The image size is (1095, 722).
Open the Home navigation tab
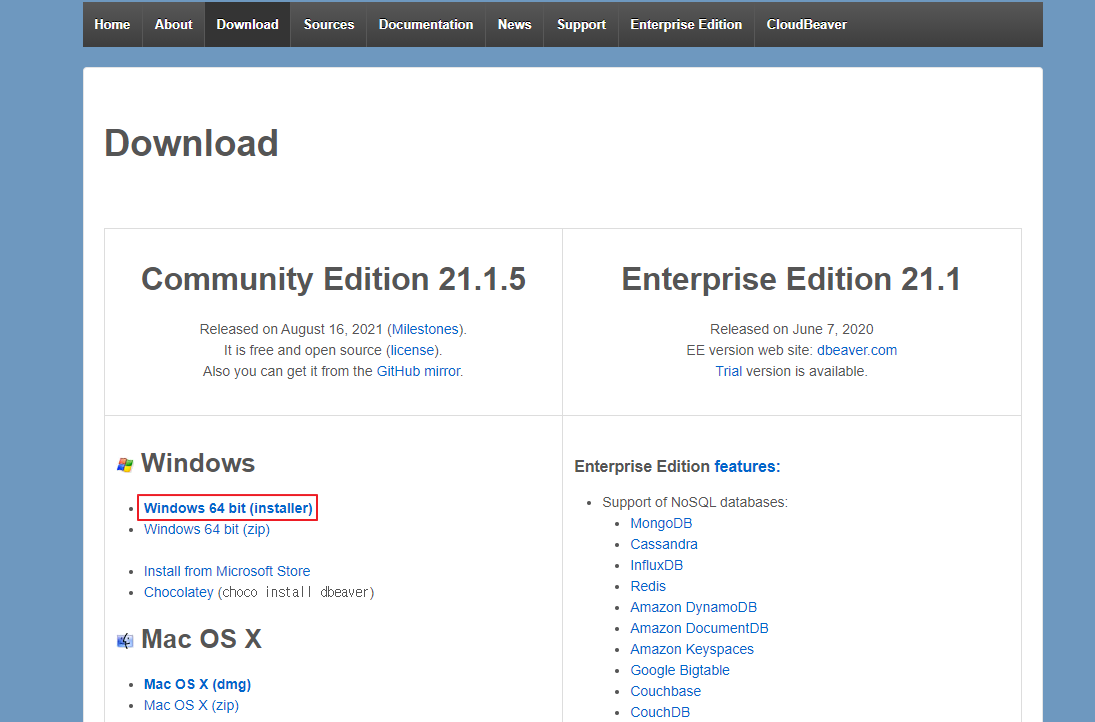pos(112,24)
